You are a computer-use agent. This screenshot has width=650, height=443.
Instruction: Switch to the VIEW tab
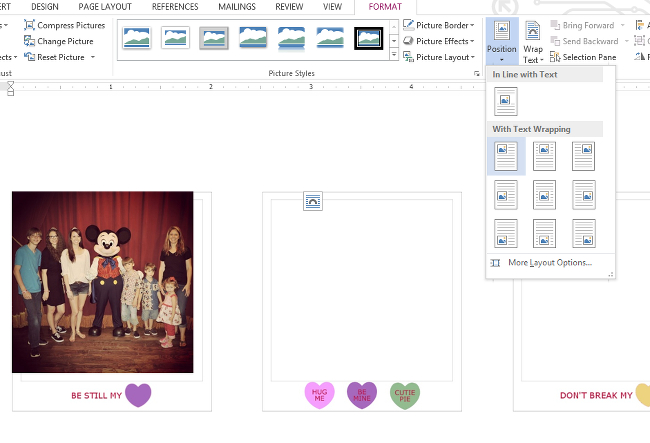point(332,7)
